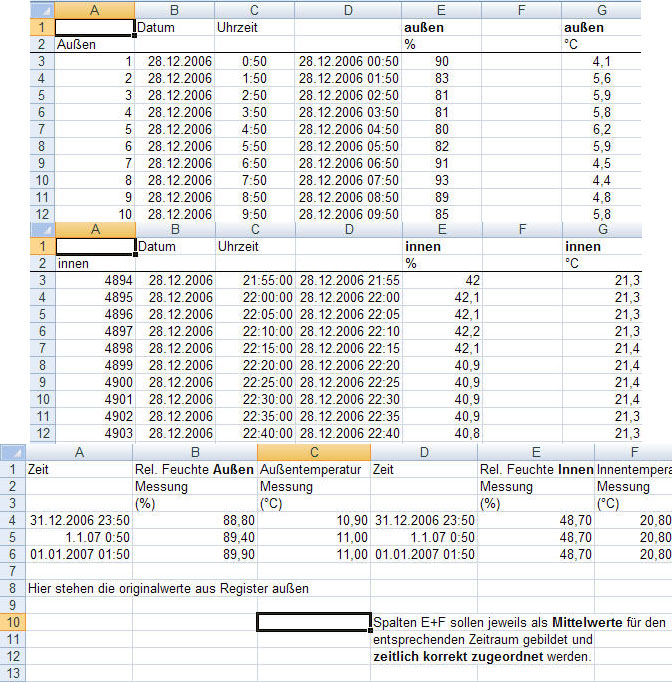
Task: Click the cell containing index 4894
Action: pyautogui.click(x=94, y=280)
